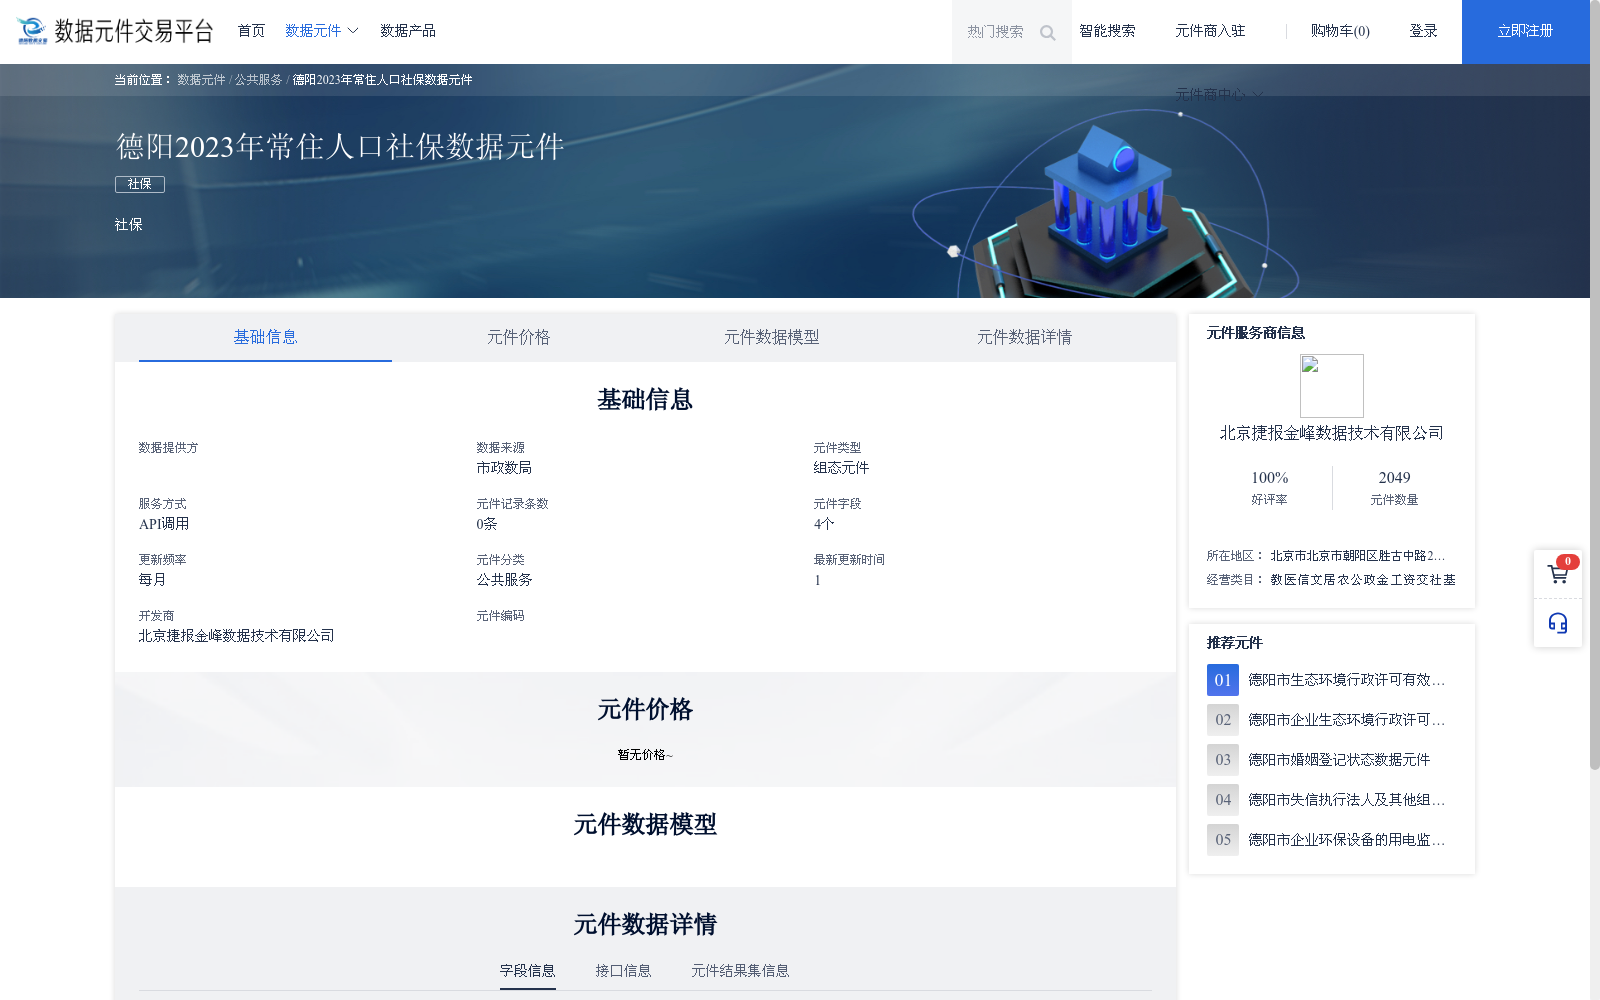The image size is (1600, 1000).
Task: Click the service provider logo image
Action: (1331, 386)
